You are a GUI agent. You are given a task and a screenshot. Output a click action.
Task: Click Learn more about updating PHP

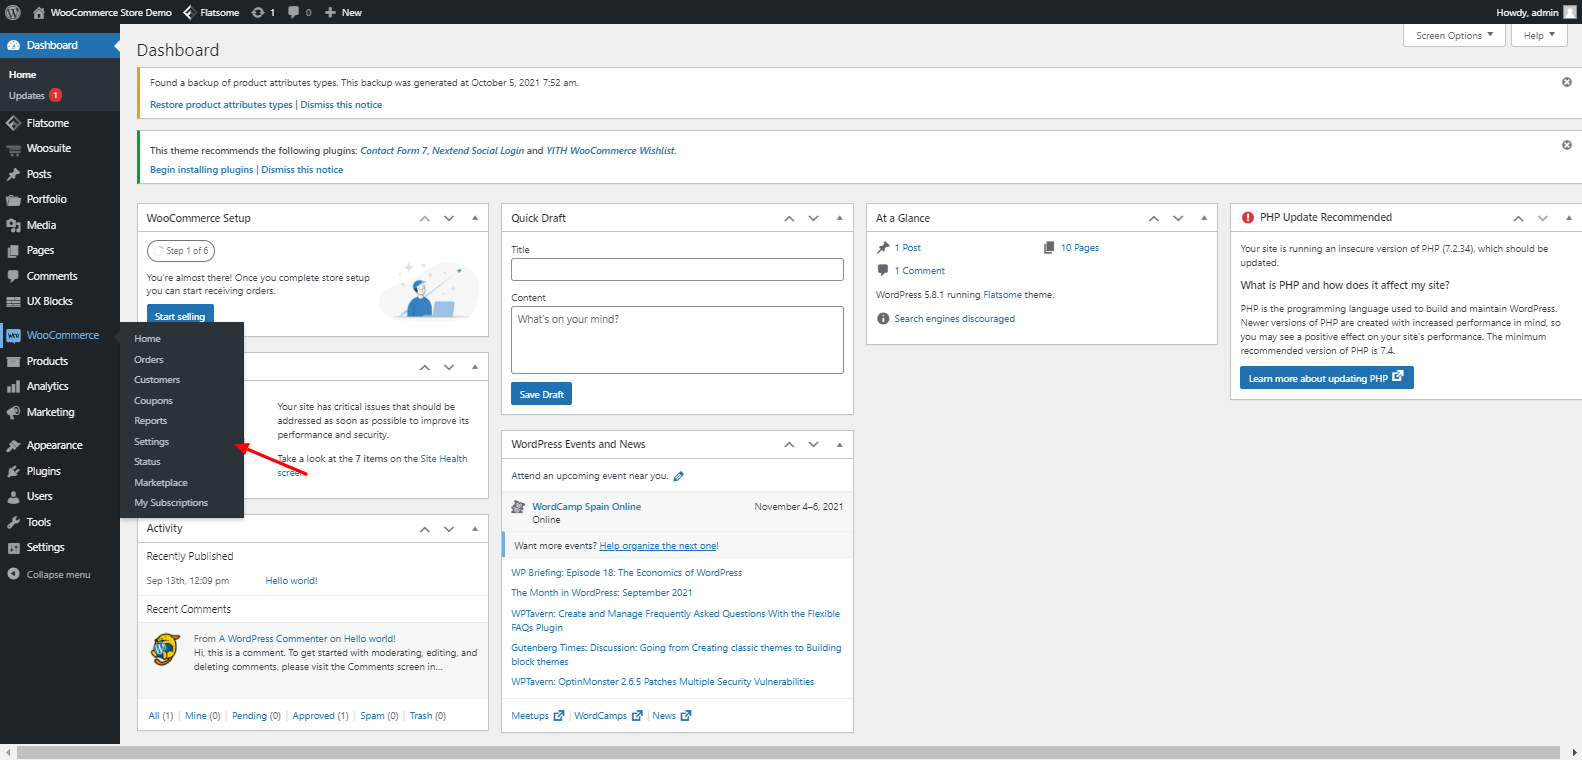pyautogui.click(x=1326, y=378)
